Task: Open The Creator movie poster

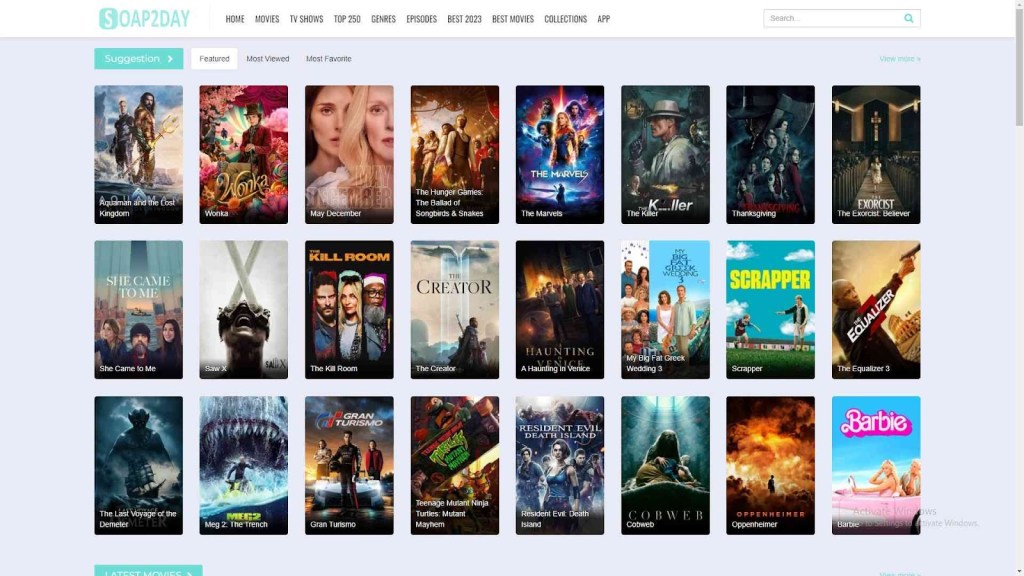Action: 454,309
